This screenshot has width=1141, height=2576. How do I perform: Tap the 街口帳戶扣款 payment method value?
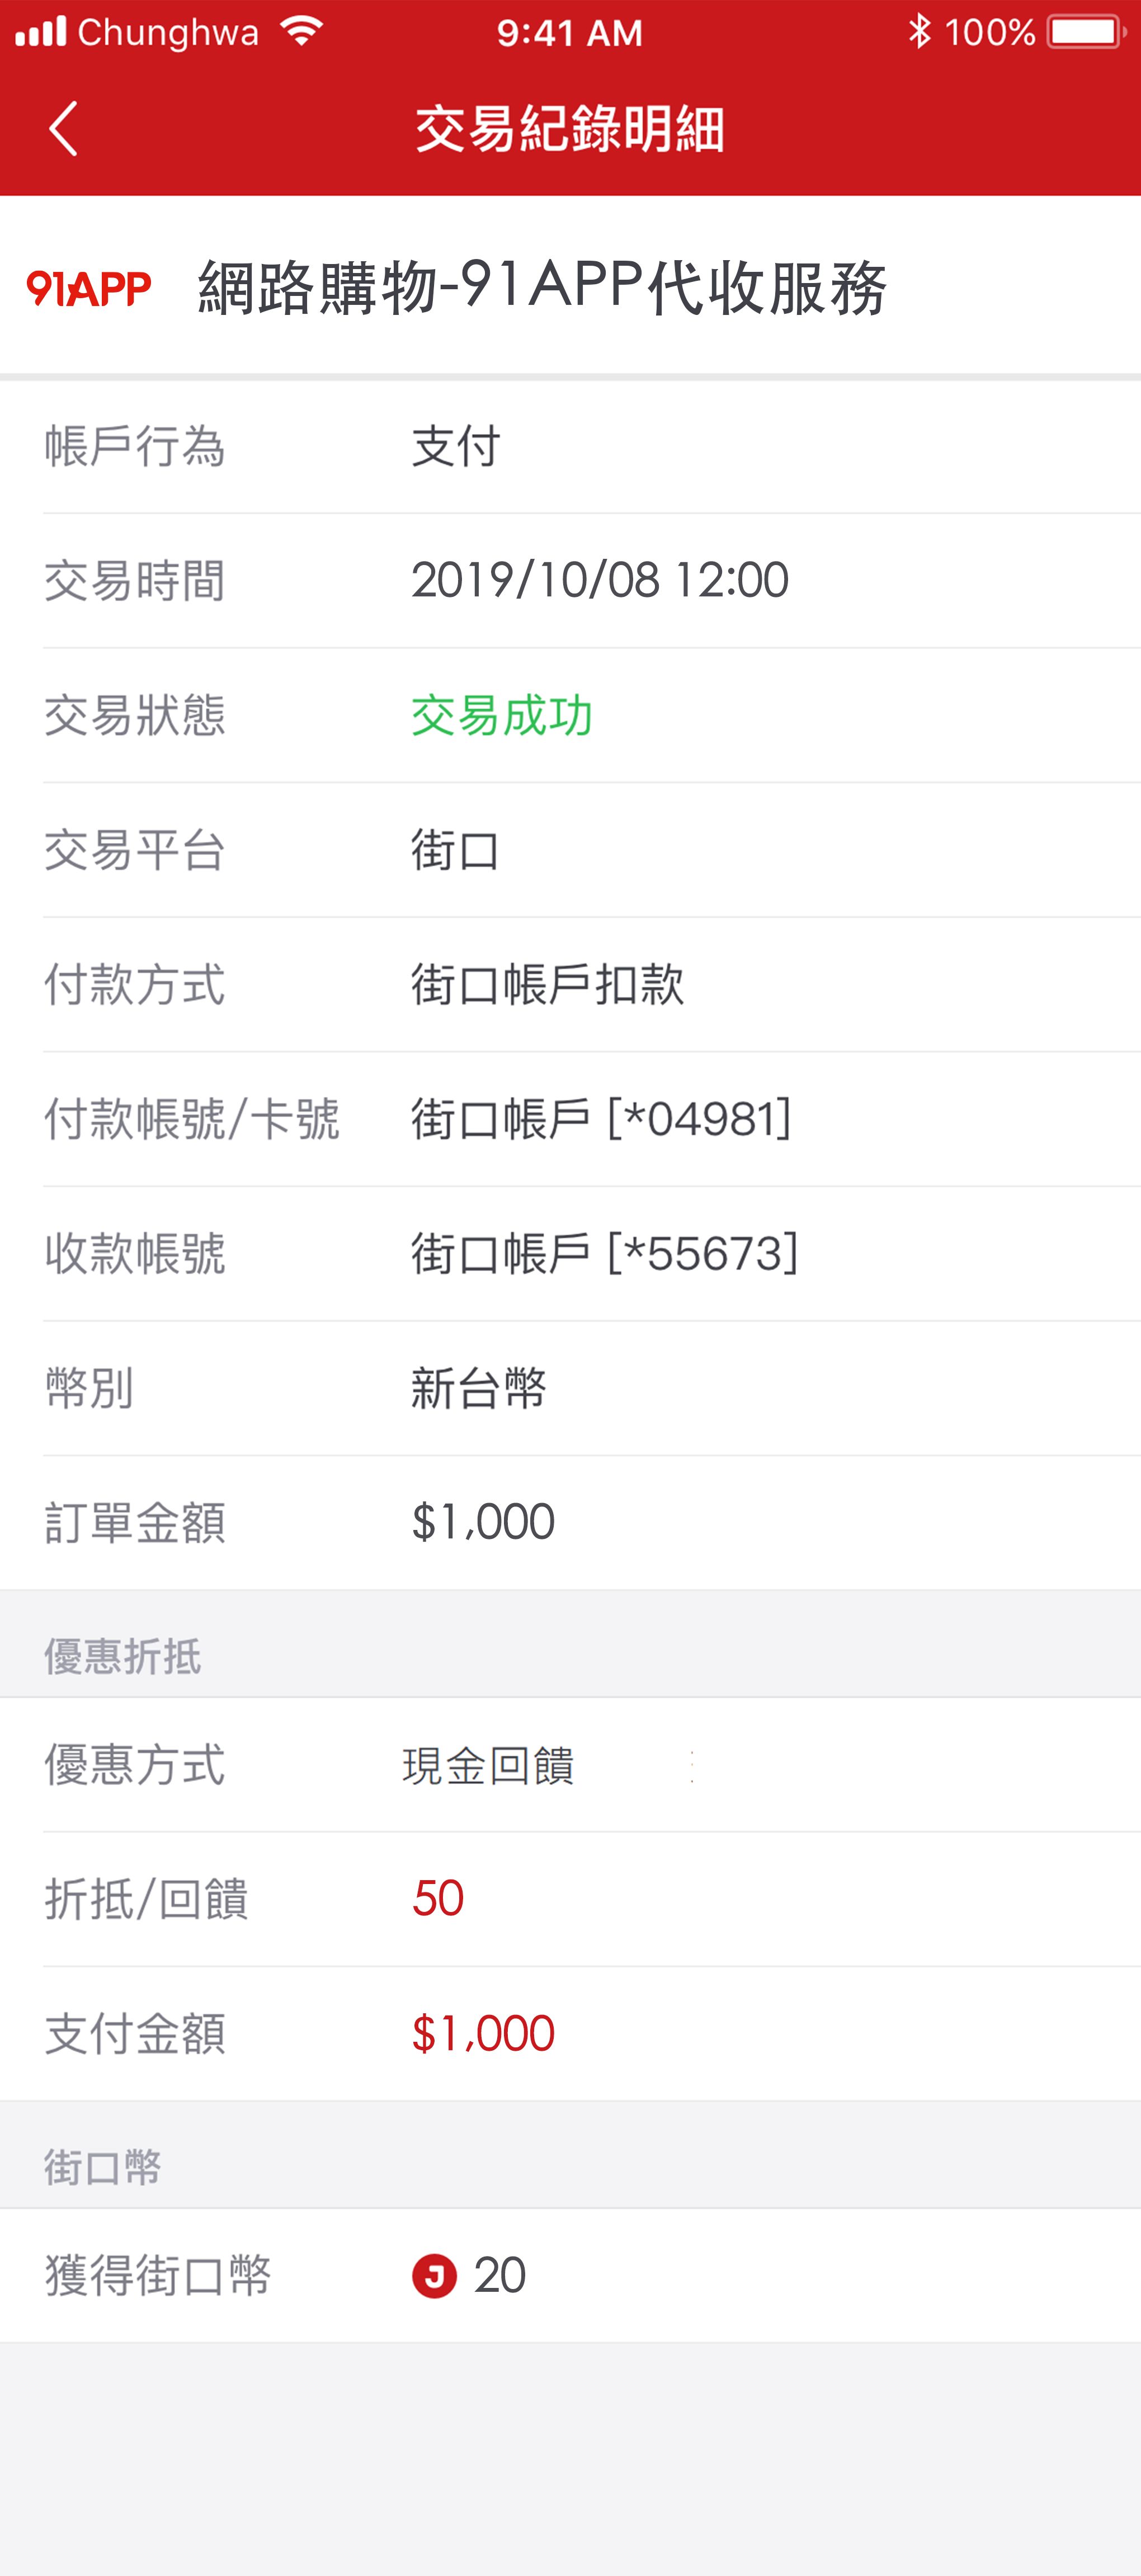point(547,985)
